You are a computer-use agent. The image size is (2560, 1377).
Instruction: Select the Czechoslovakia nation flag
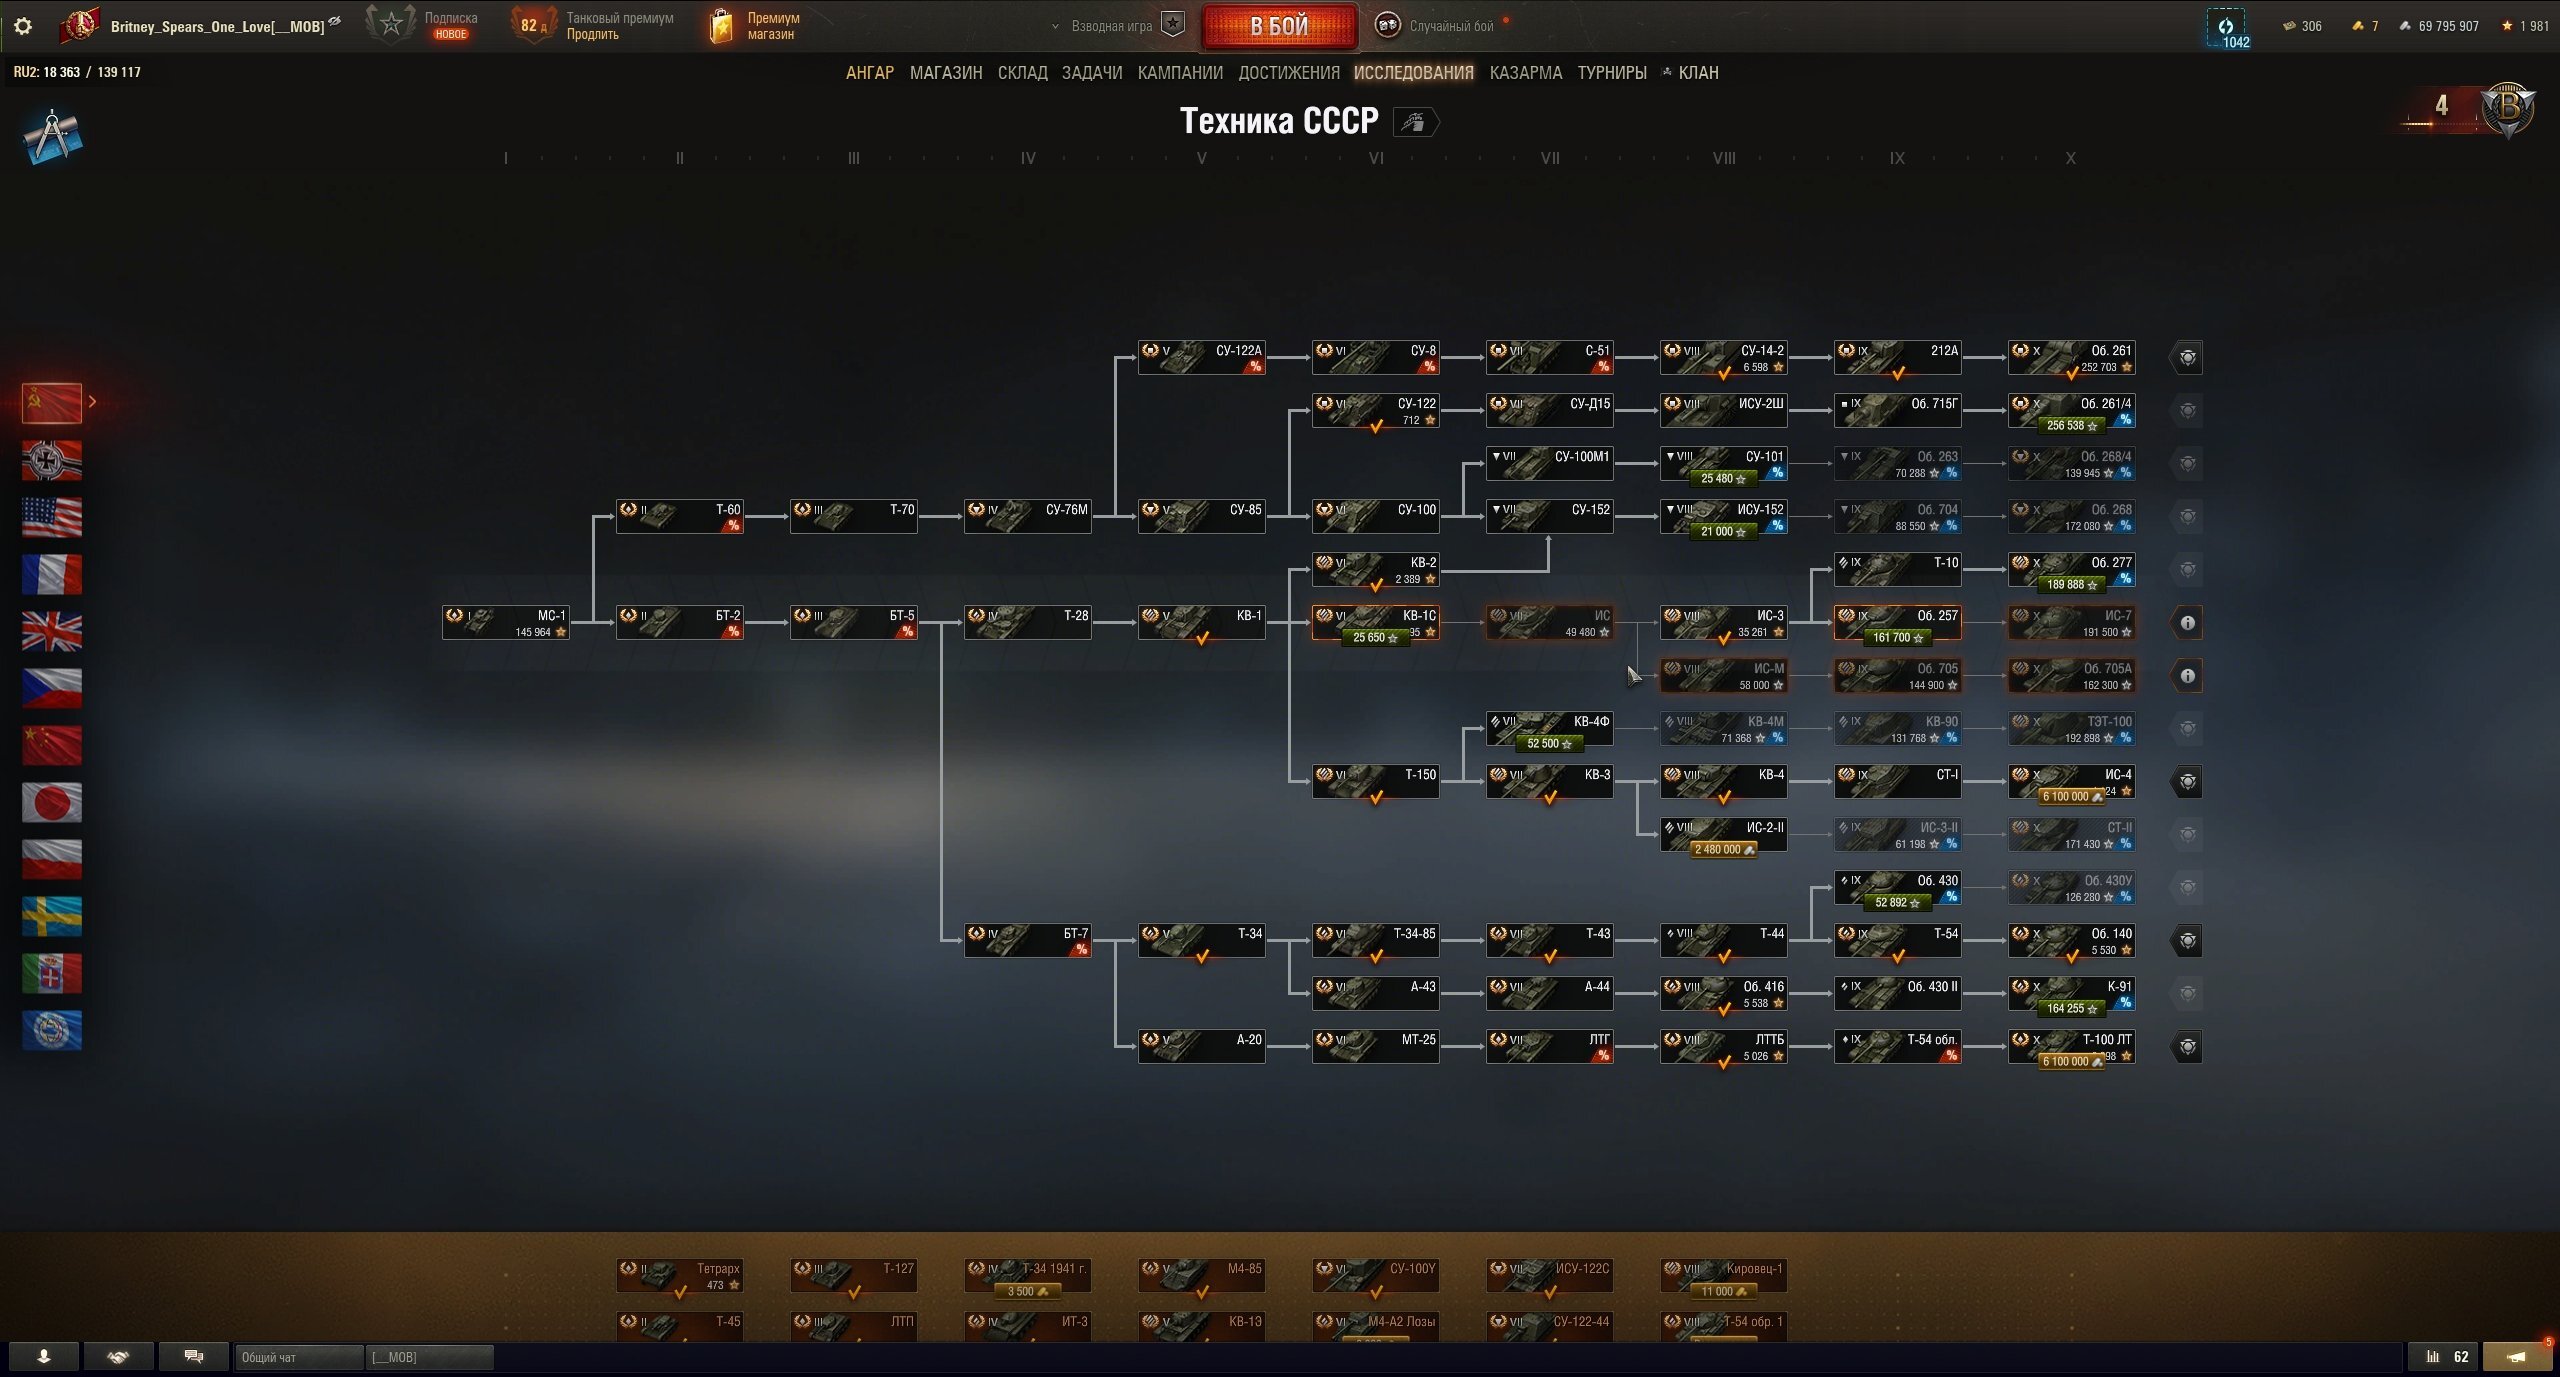[52, 688]
